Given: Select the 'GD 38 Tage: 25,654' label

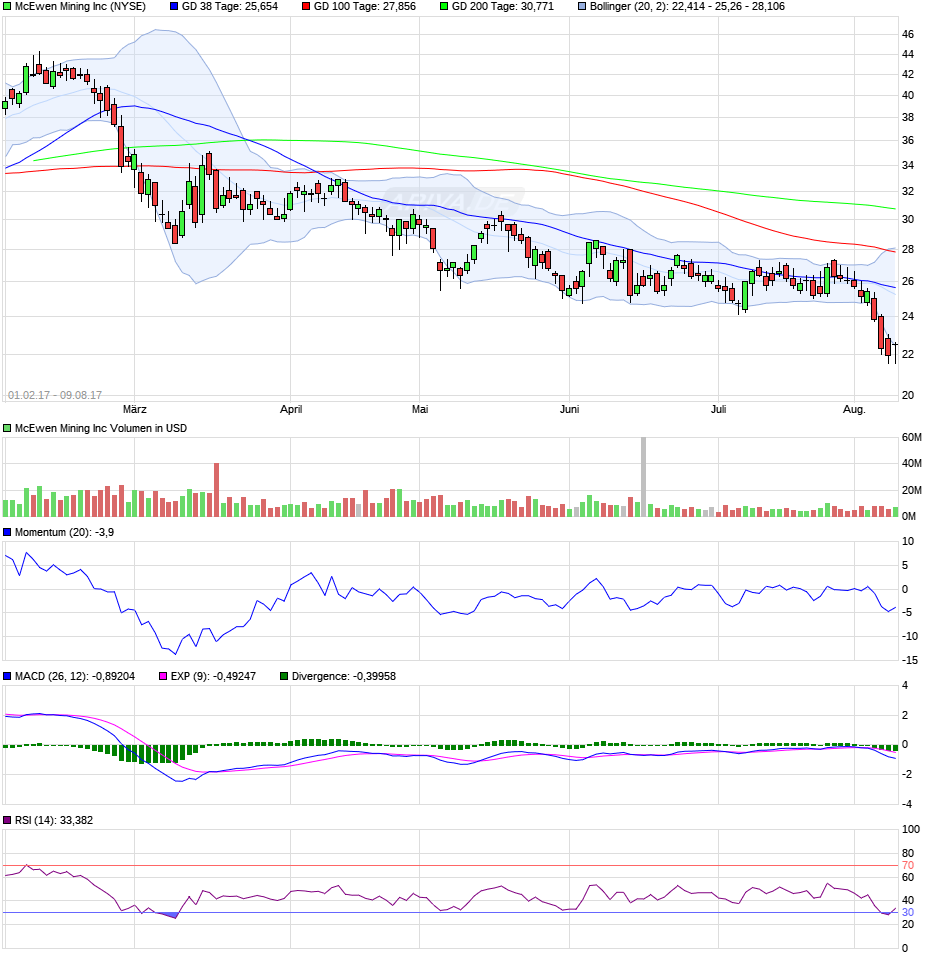Looking at the screenshot, I should point(230,7).
